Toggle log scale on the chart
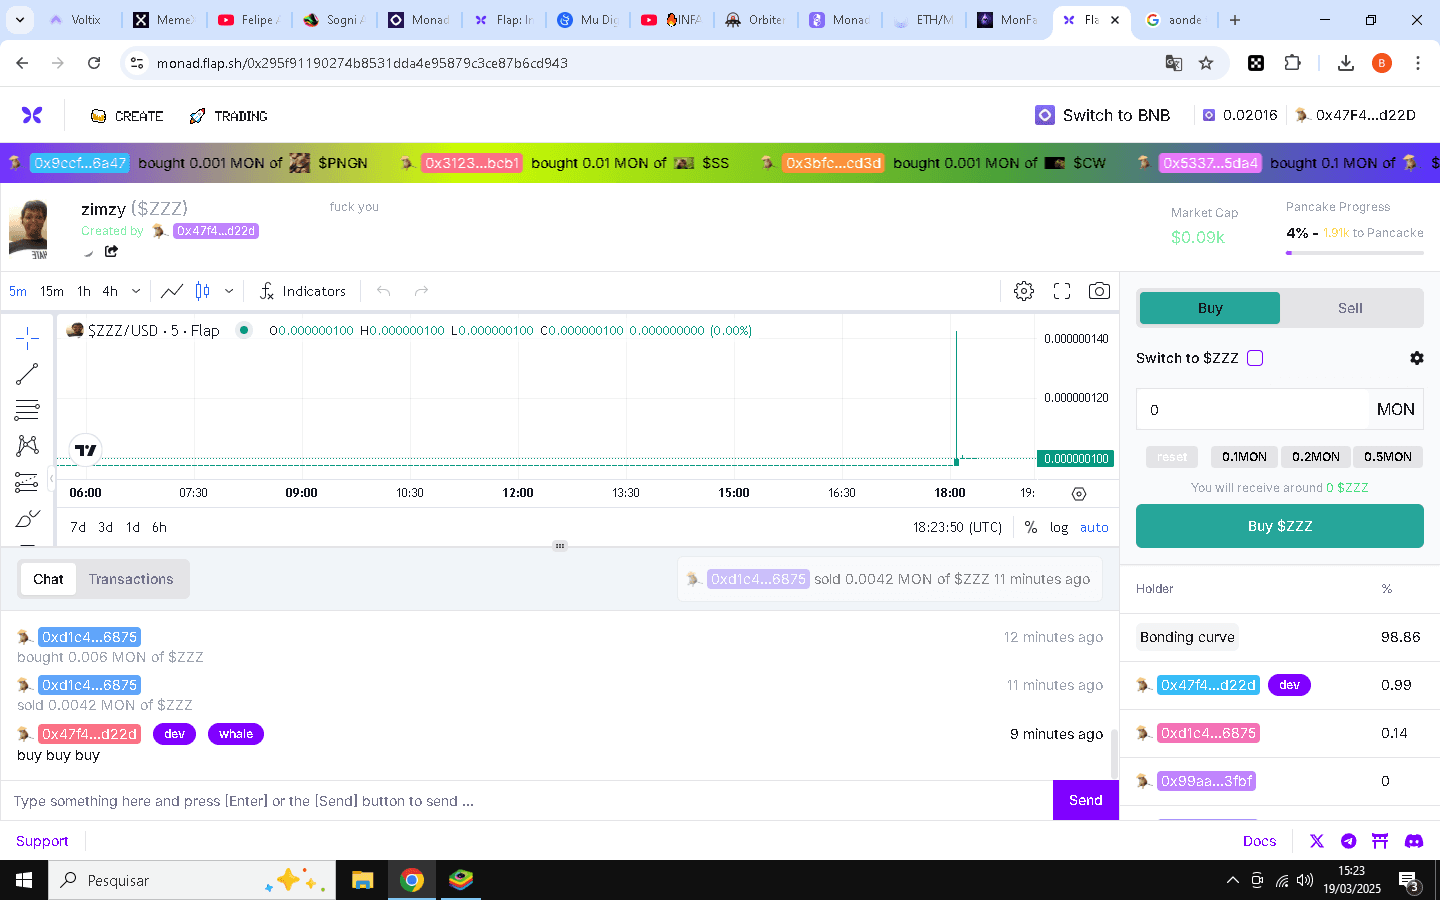The image size is (1440, 900). point(1058,527)
